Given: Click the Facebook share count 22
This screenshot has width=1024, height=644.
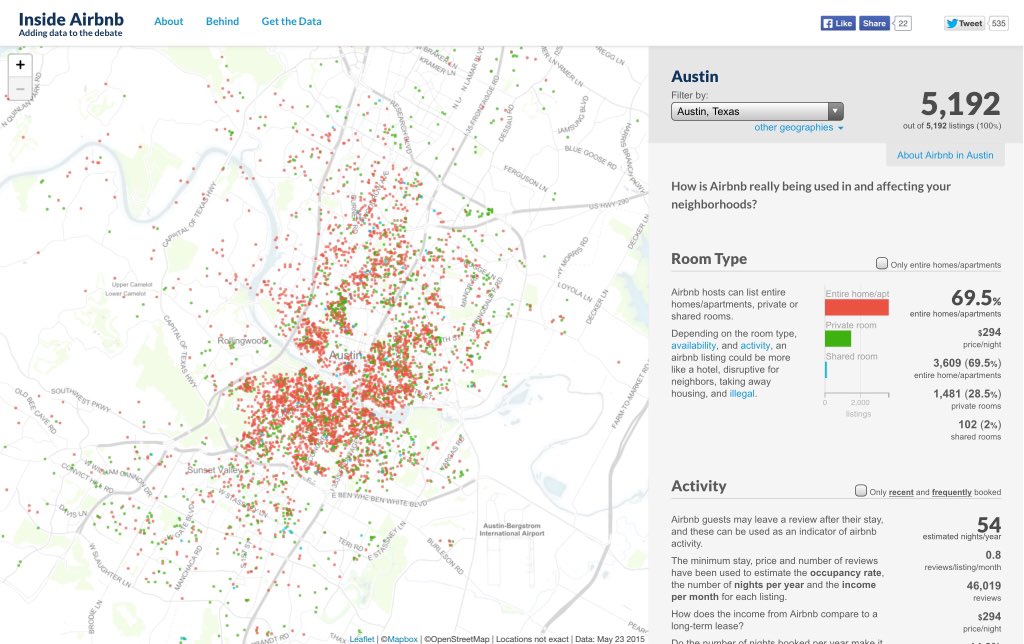Looking at the screenshot, I should [903, 24].
